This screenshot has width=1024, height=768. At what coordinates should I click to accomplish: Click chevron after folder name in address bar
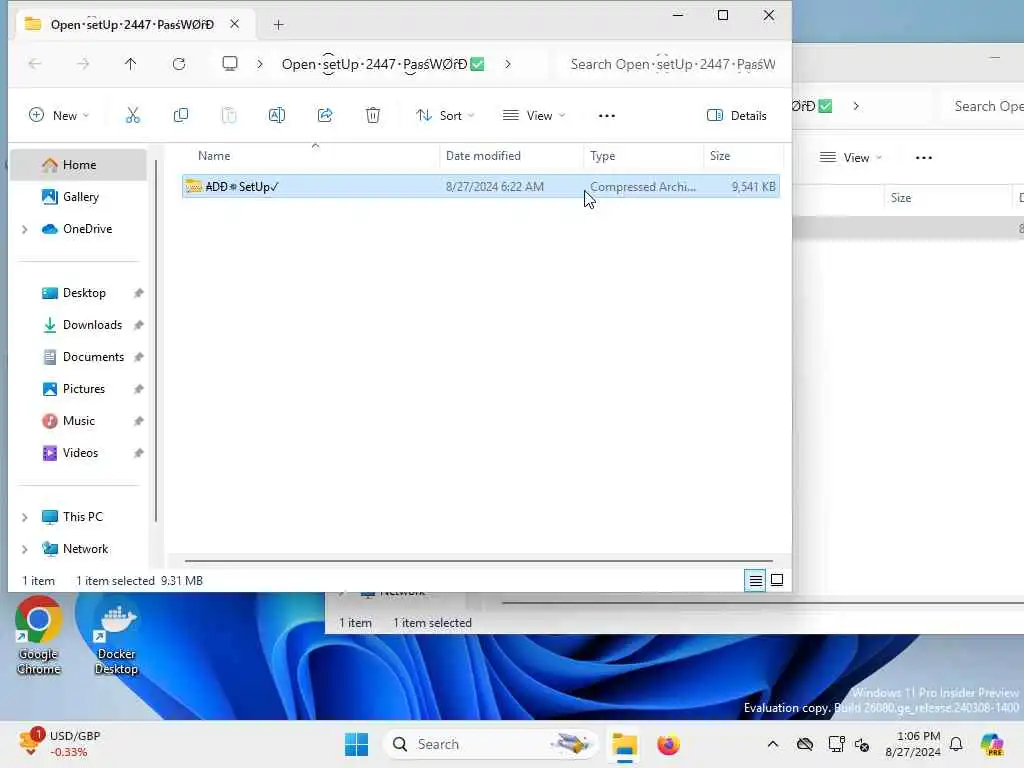point(508,64)
